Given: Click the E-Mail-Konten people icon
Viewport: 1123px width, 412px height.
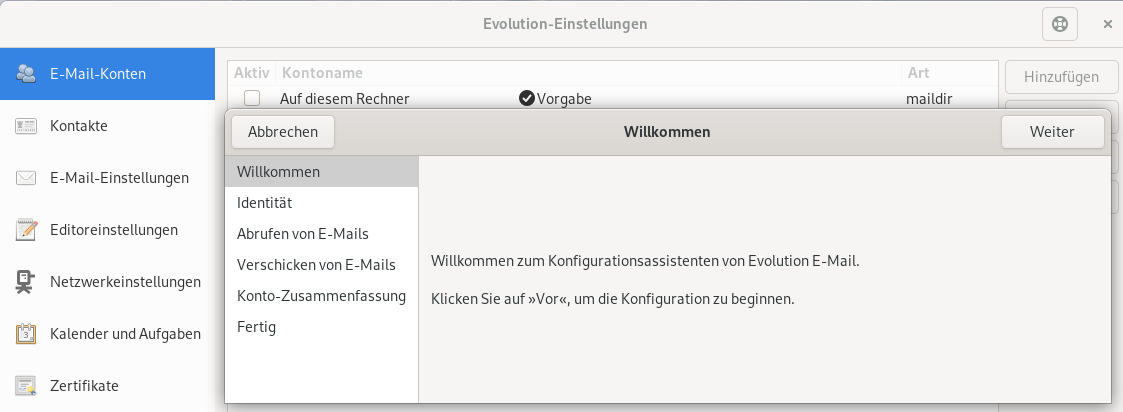Looking at the screenshot, I should click(26, 74).
